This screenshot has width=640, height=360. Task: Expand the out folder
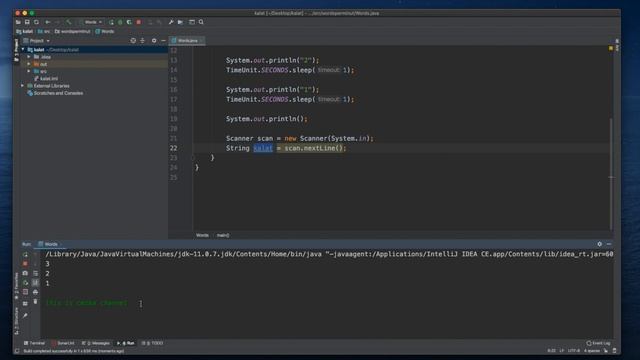tap(29, 64)
